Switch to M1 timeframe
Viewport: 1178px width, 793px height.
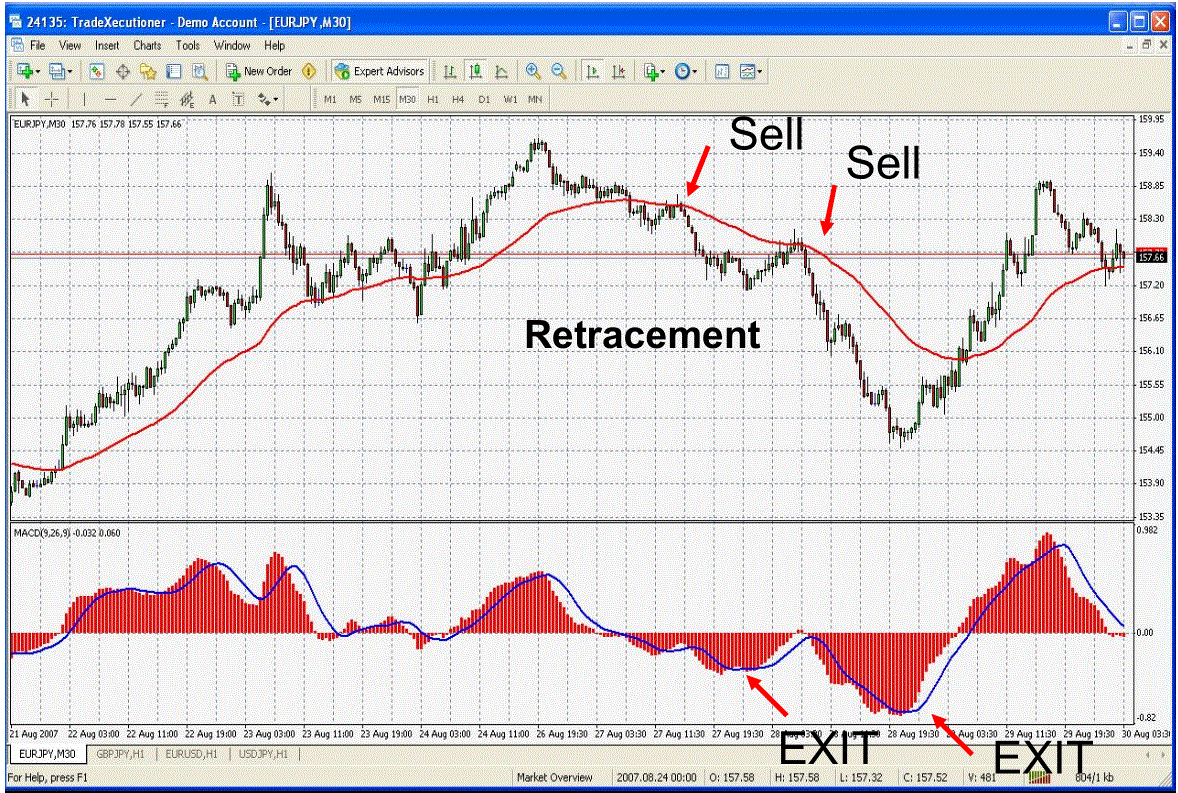(x=330, y=99)
